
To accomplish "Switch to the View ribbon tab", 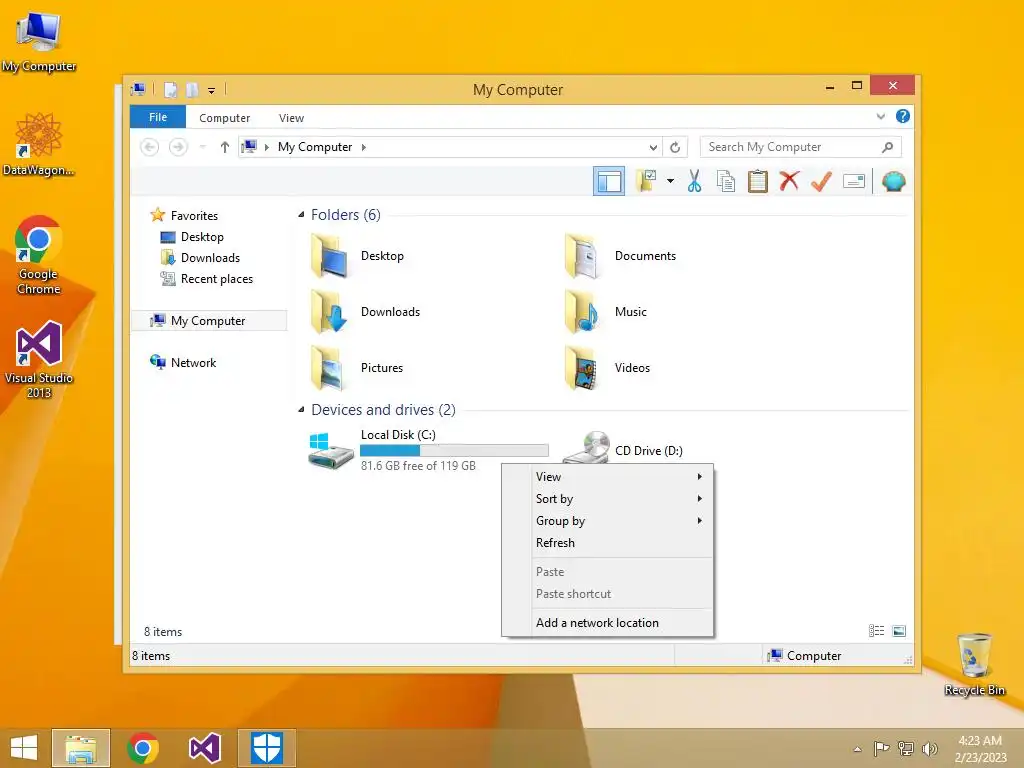I will 291,118.
